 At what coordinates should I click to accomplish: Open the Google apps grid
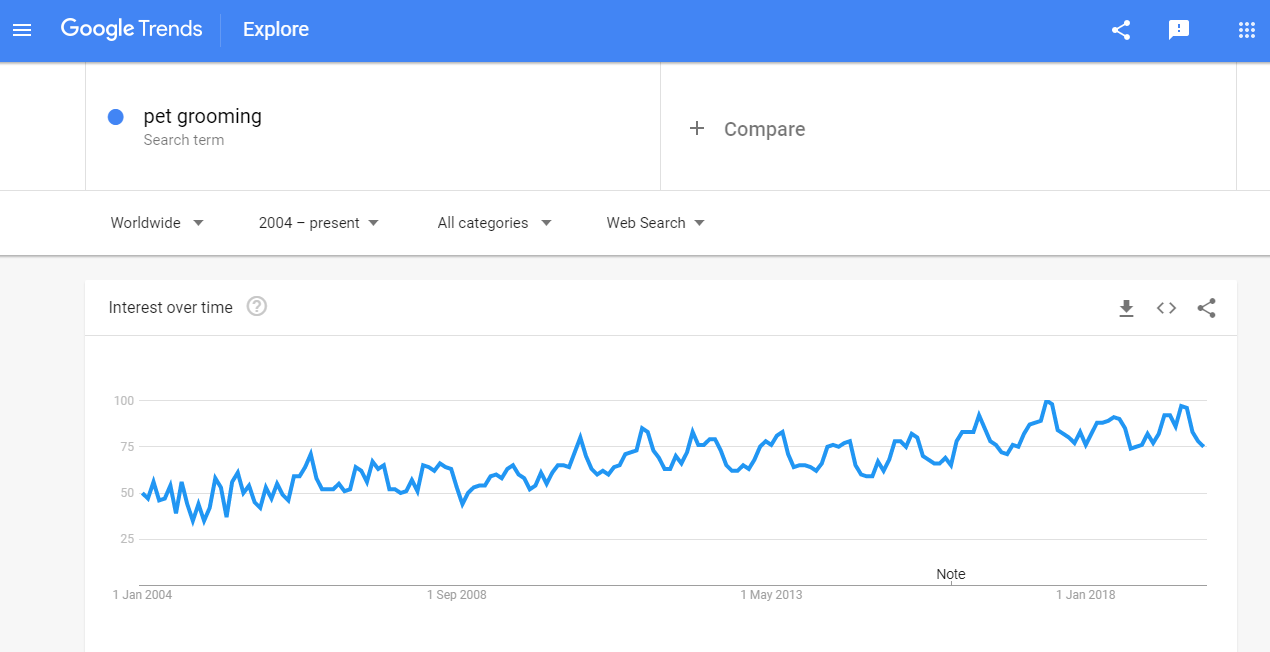coord(1246,30)
